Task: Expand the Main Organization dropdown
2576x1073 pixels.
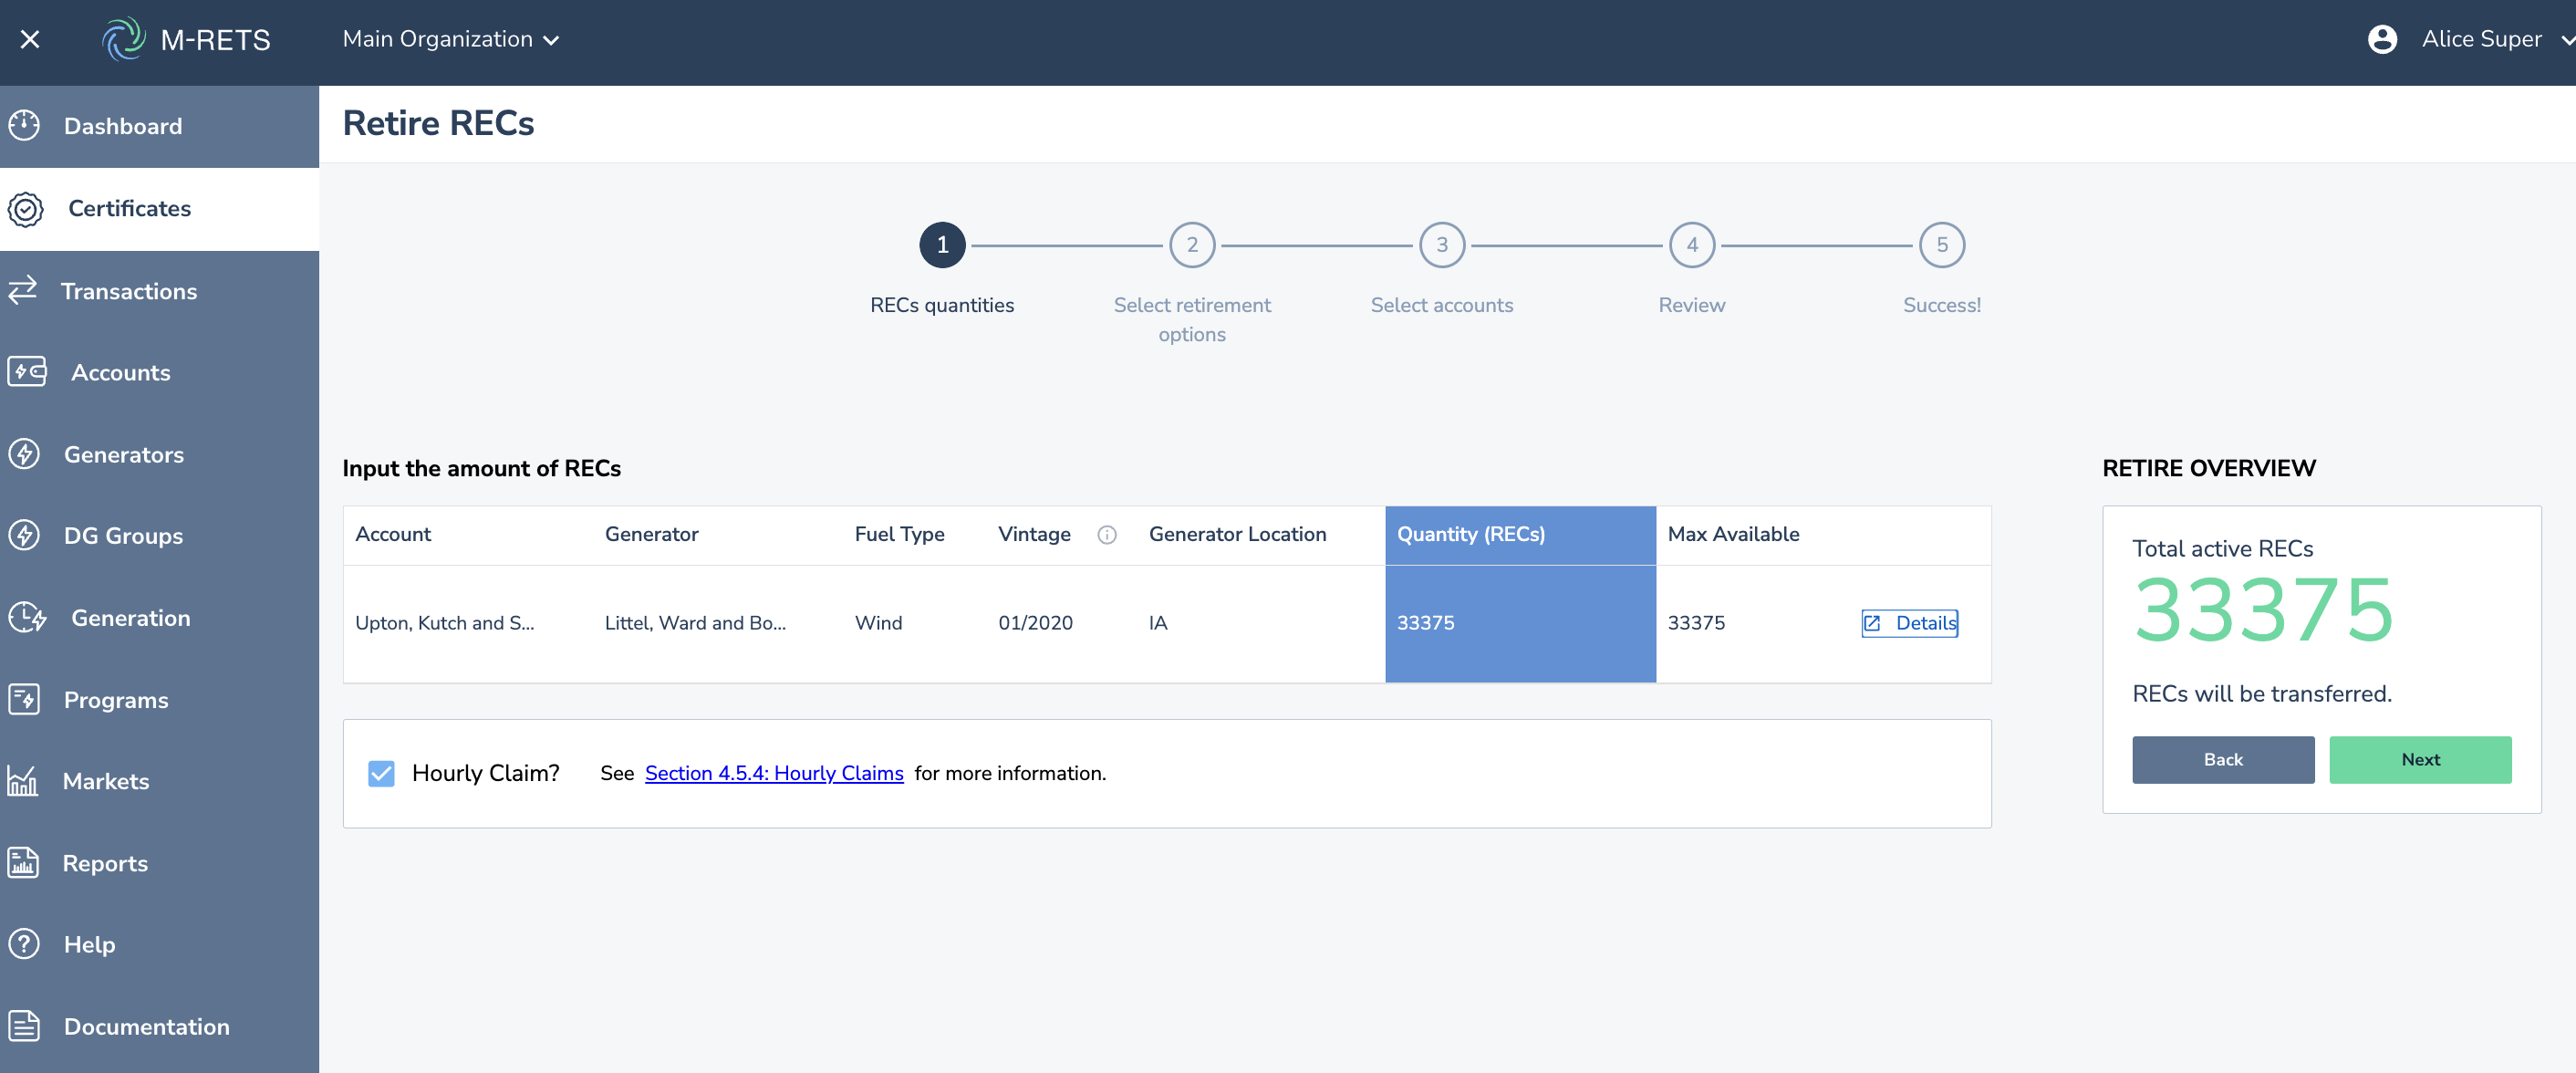Action: pos(450,40)
